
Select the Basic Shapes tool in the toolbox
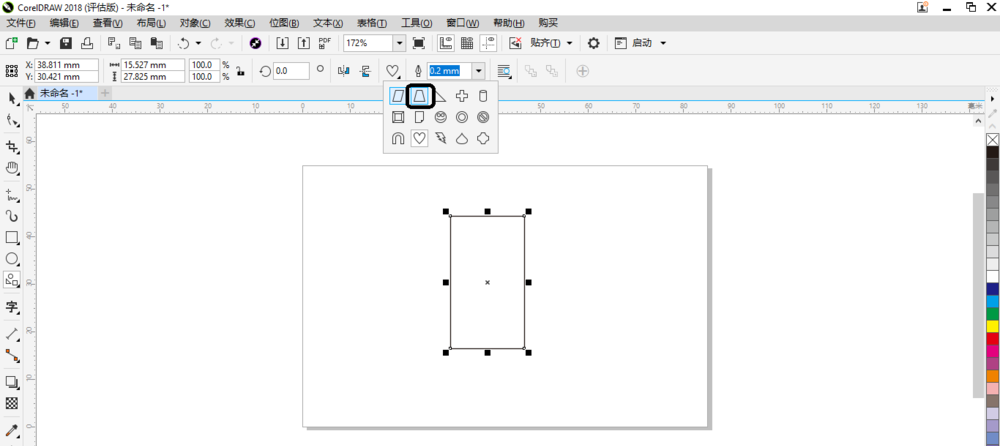pyautogui.click(x=11, y=279)
